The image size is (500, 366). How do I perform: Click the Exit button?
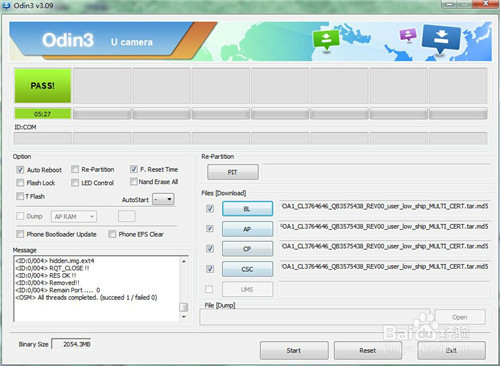click(x=451, y=350)
